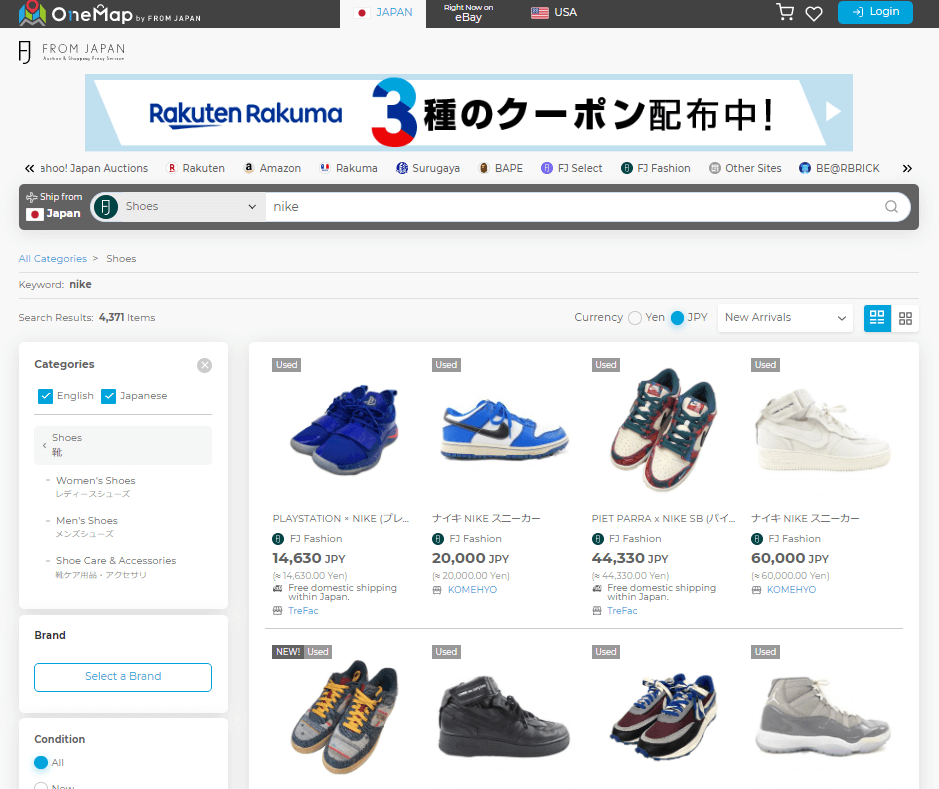Select BAPE site from the site list

[x=501, y=168]
